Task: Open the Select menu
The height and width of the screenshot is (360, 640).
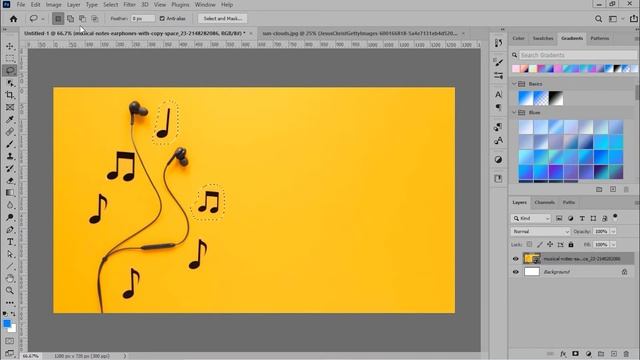Action: click(x=110, y=5)
